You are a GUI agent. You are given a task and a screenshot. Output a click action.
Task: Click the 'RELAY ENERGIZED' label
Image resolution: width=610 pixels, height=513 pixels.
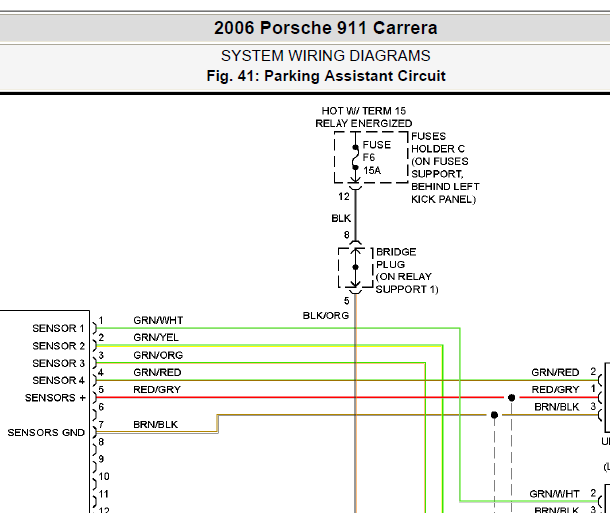[364, 123]
